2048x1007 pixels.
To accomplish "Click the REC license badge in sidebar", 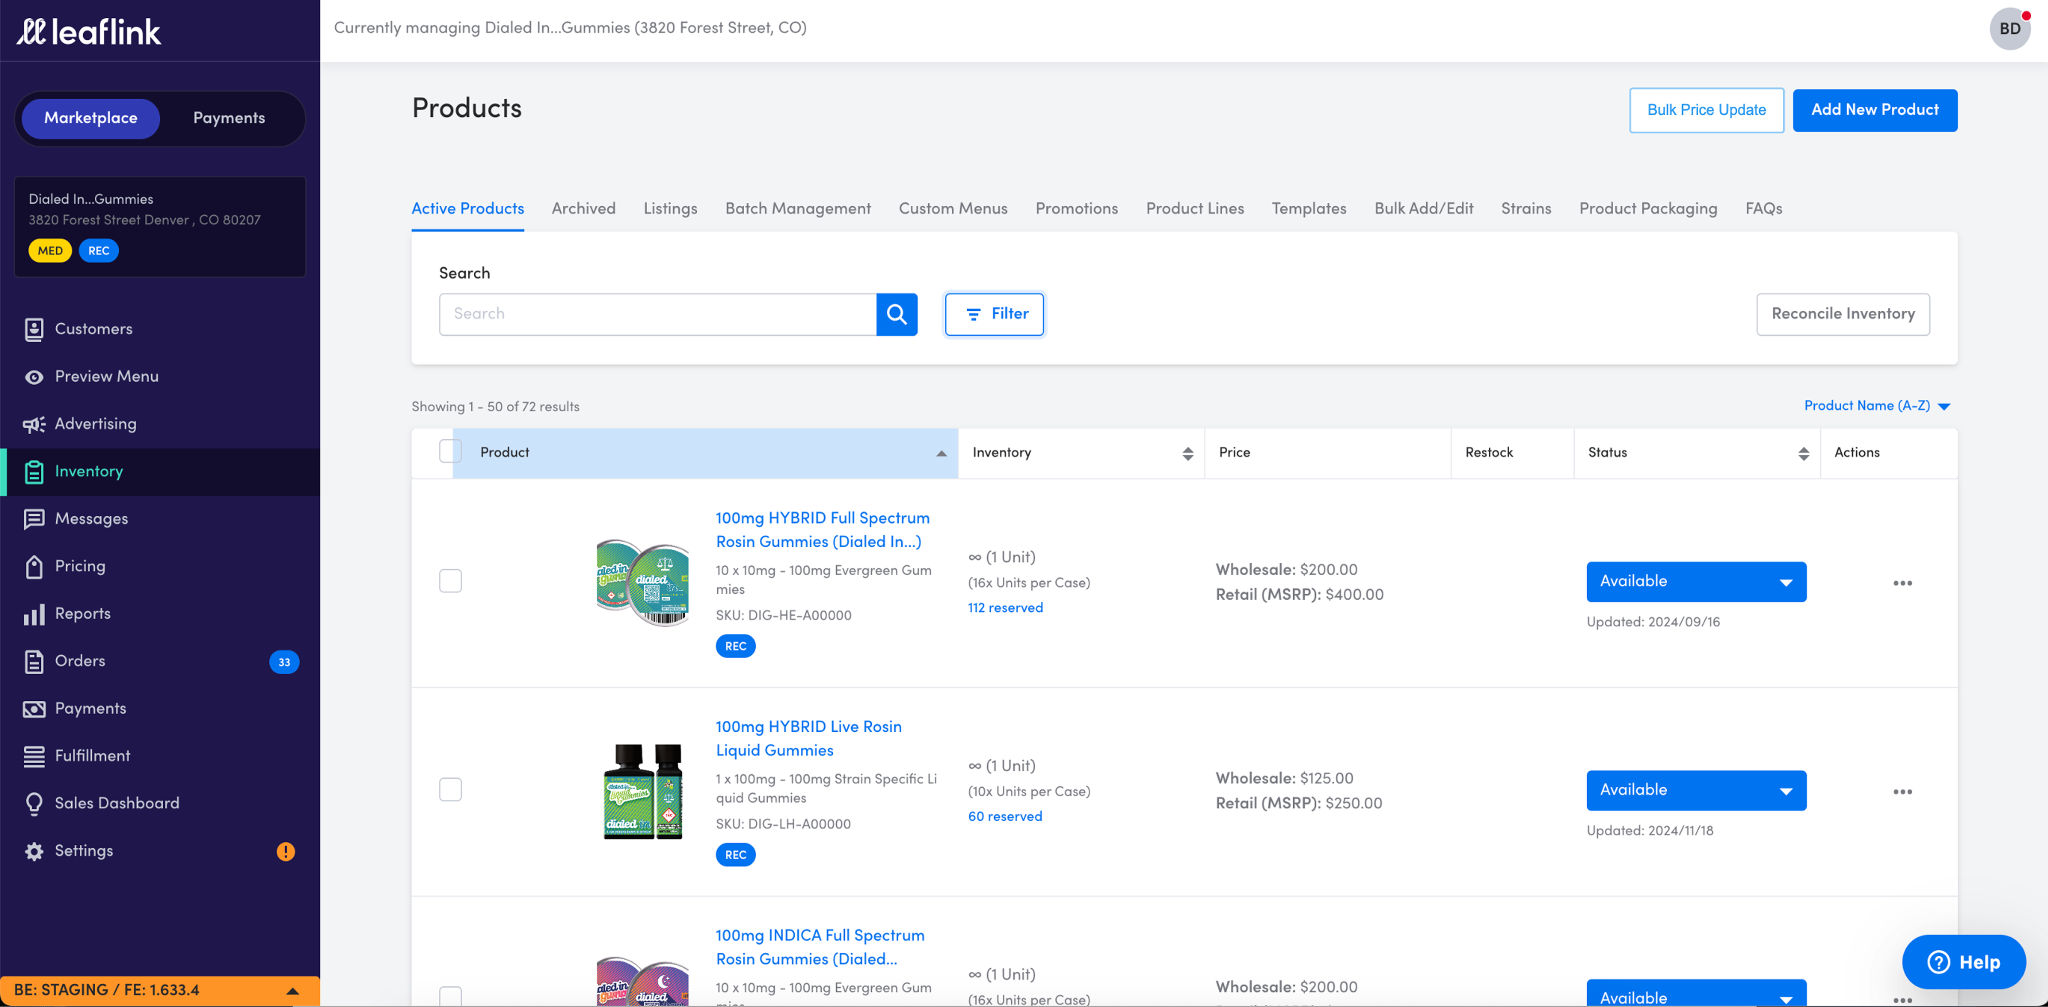I will [99, 251].
